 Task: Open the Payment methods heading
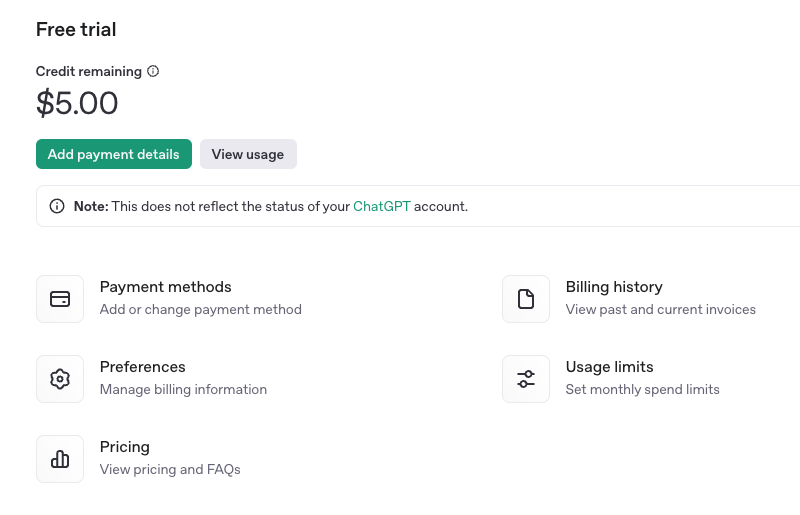click(x=165, y=287)
